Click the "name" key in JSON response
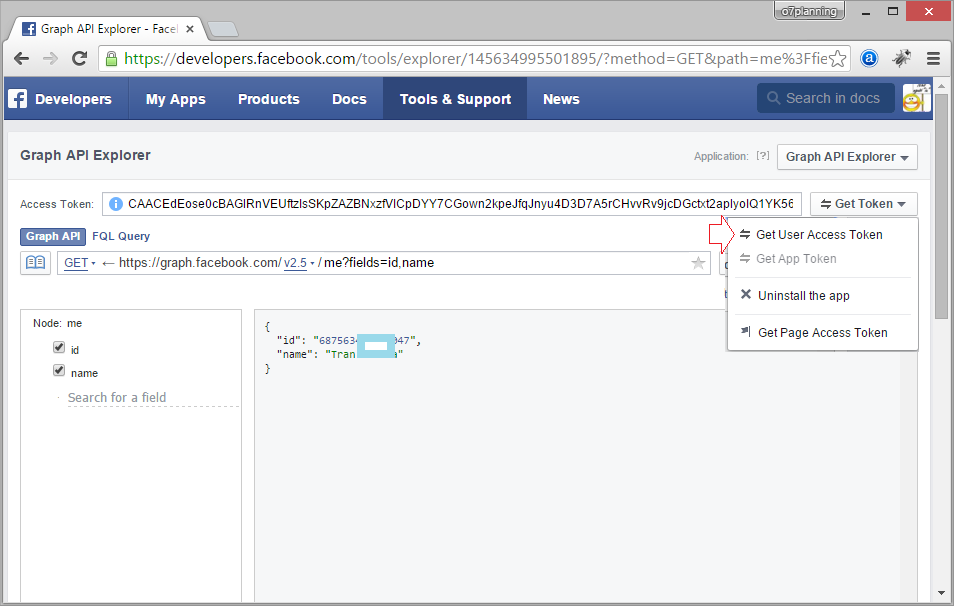954x606 pixels. pos(295,355)
